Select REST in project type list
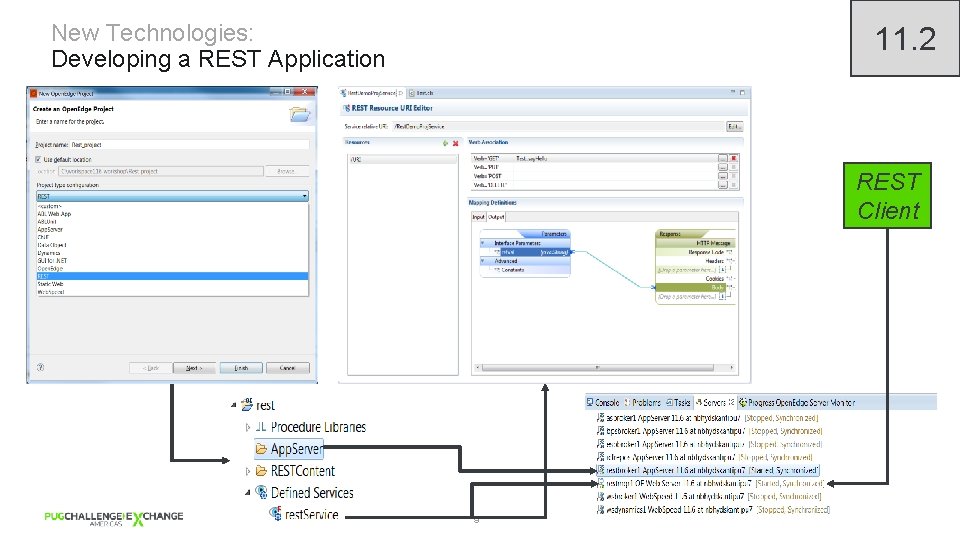The width and height of the screenshot is (960, 540). (172, 276)
